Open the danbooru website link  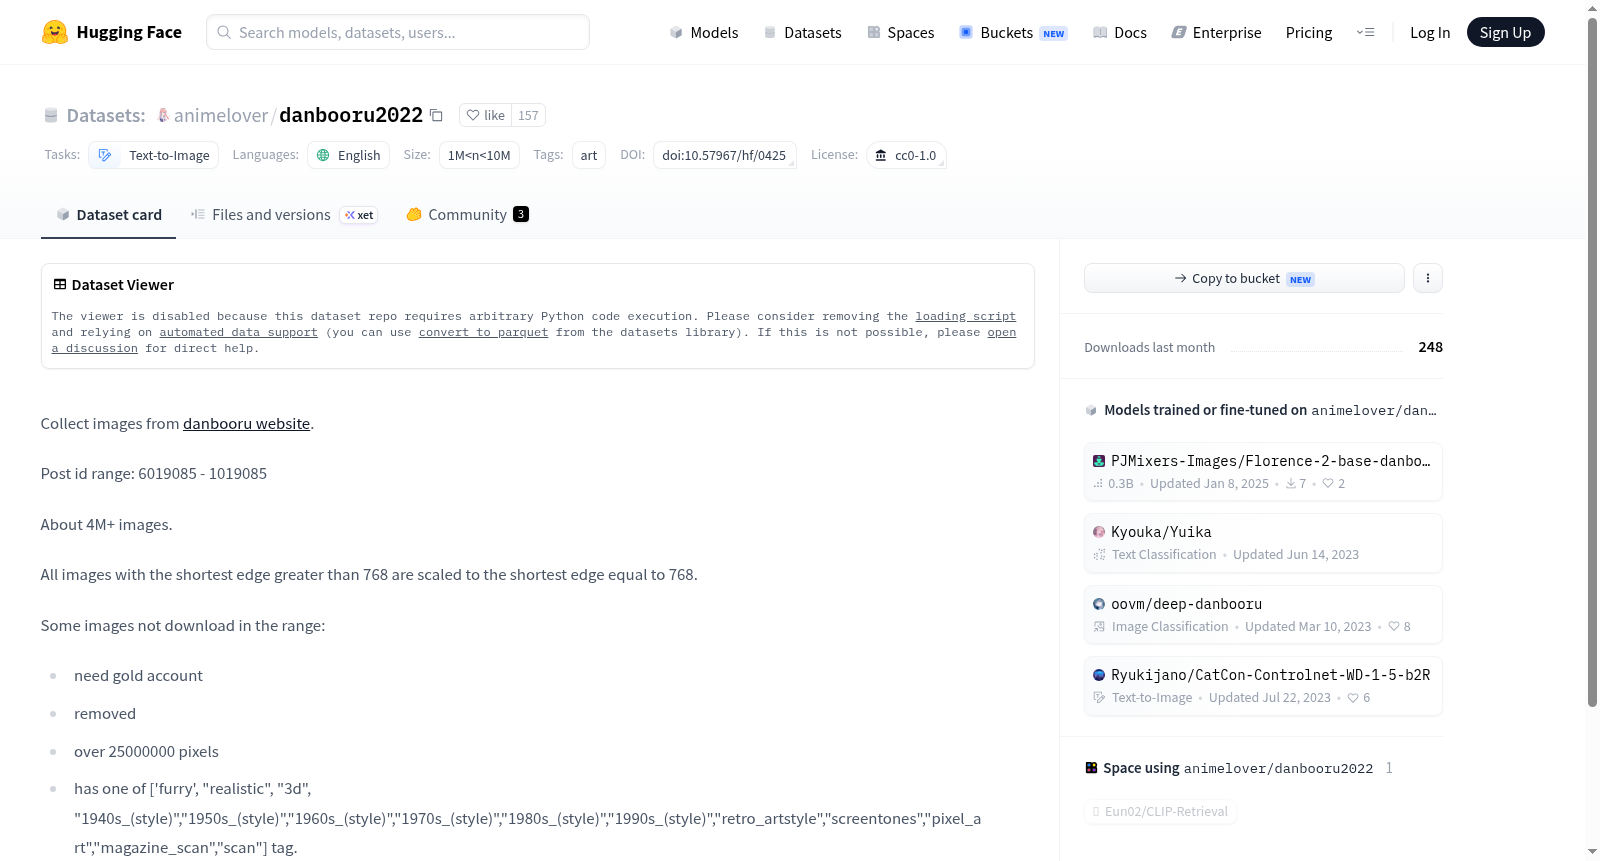coord(246,423)
